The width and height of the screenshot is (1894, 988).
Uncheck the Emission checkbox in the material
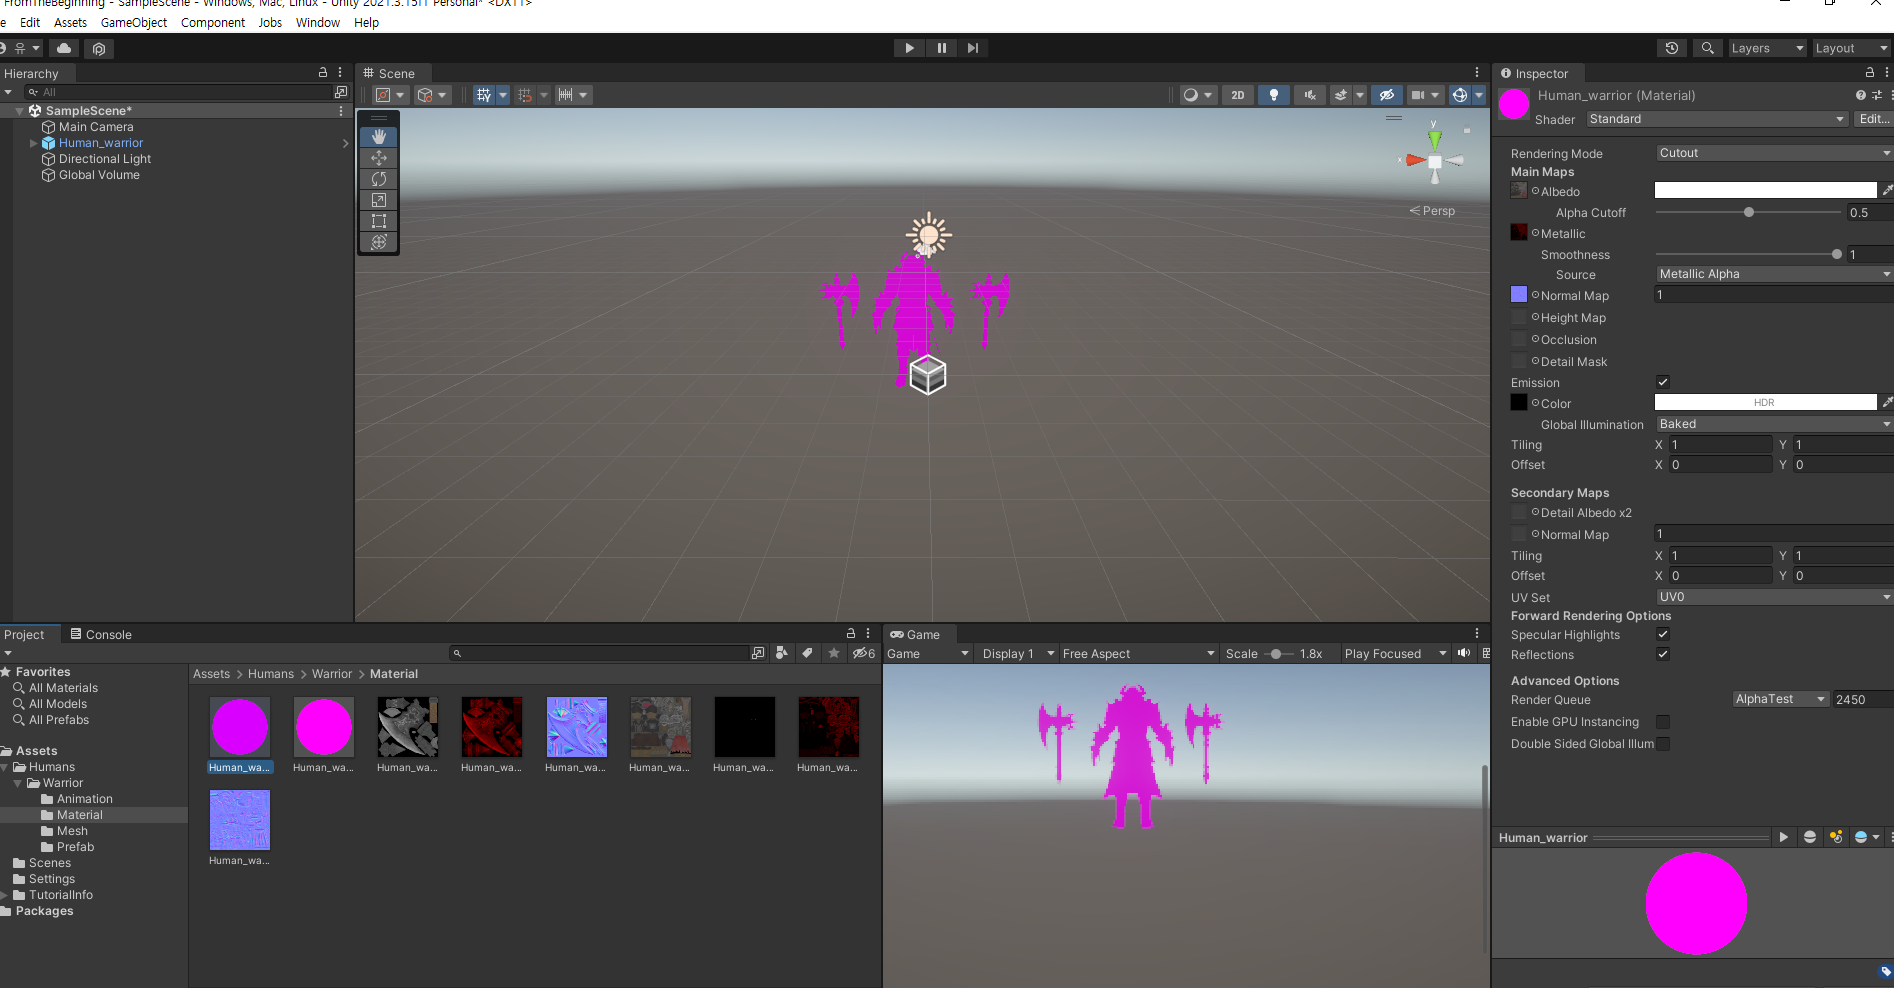click(x=1662, y=382)
